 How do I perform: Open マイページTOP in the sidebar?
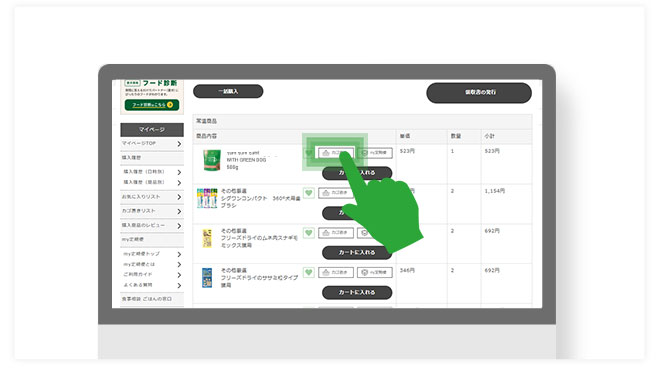click(x=152, y=144)
